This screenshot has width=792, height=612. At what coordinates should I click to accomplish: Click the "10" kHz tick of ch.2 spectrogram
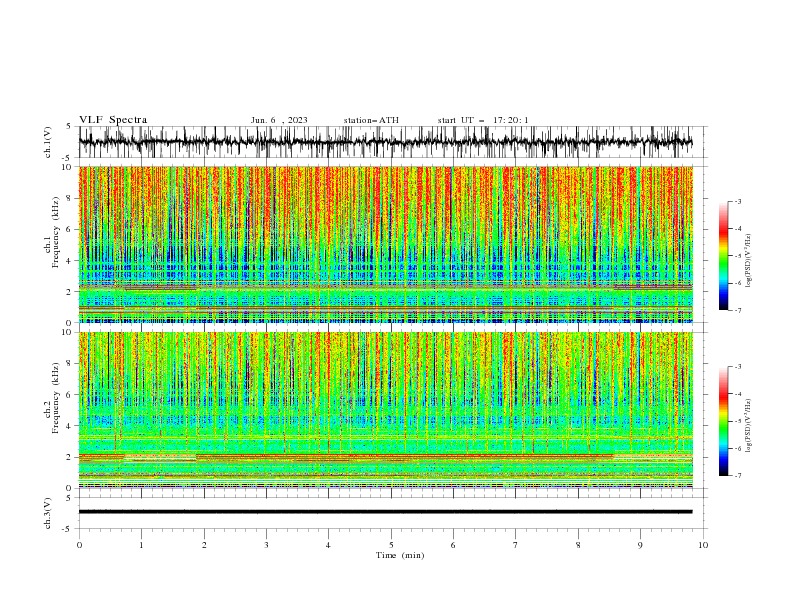pos(68,332)
